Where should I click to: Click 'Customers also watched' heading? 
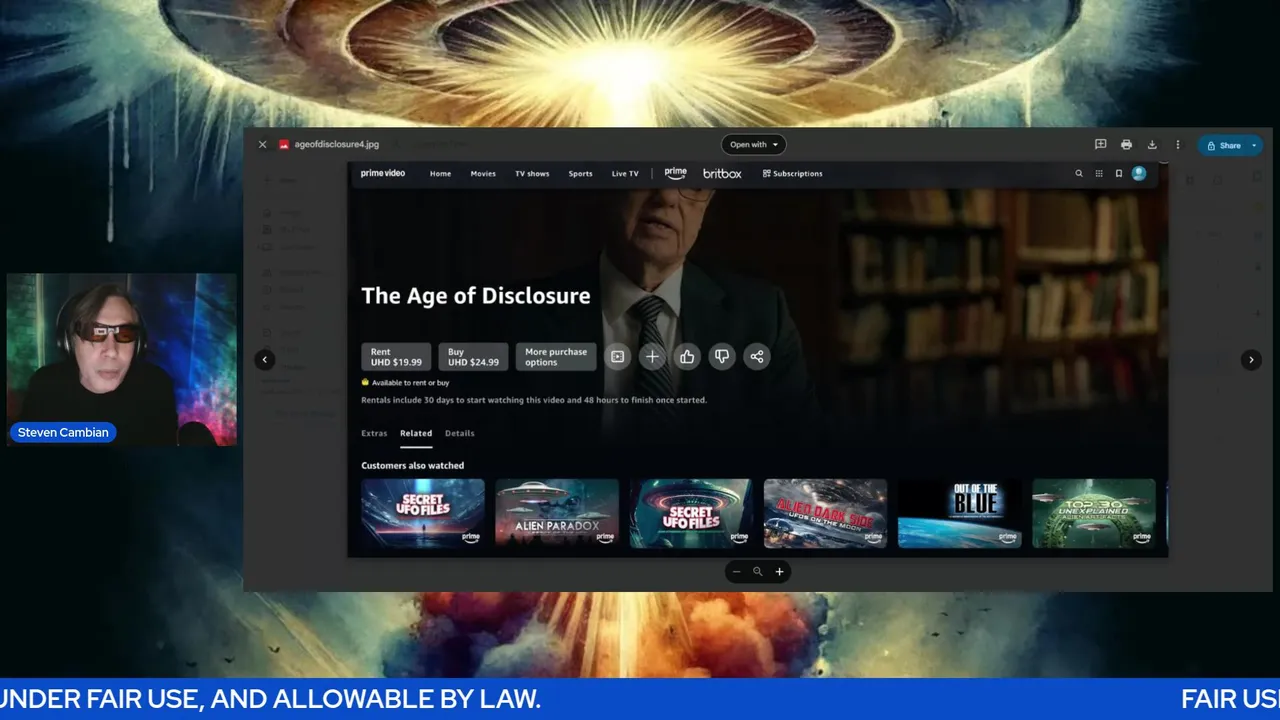pos(413,466)
